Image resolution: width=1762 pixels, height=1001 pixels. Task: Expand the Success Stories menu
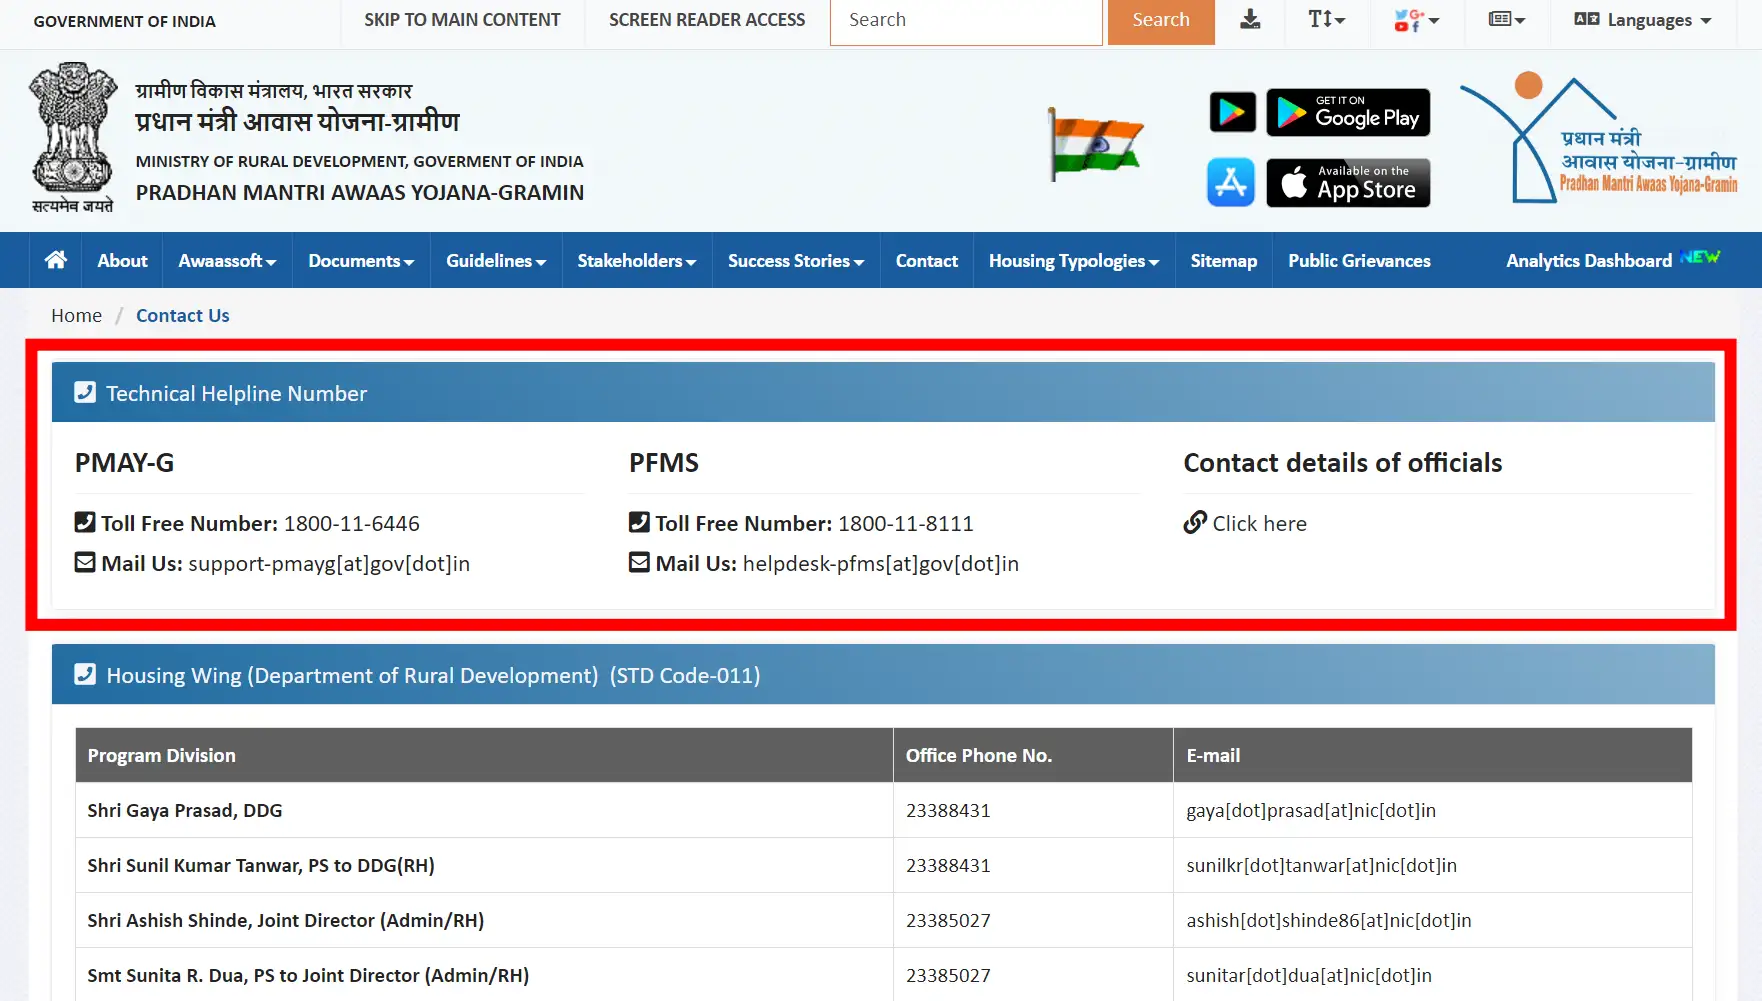796,260
